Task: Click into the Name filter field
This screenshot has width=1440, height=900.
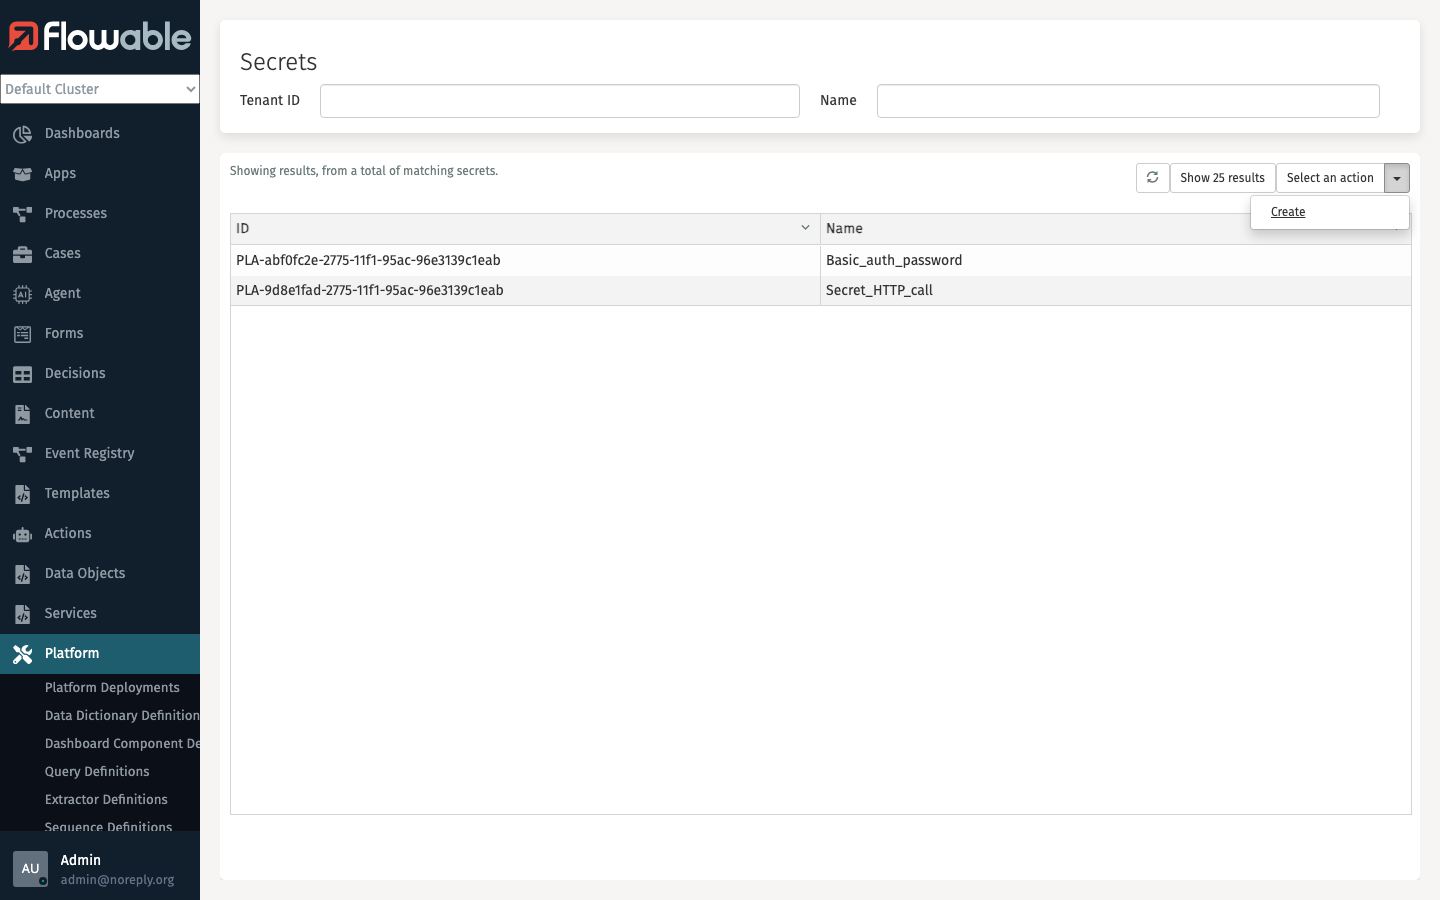Action: pyautogui.click(x=1127, y=101)
